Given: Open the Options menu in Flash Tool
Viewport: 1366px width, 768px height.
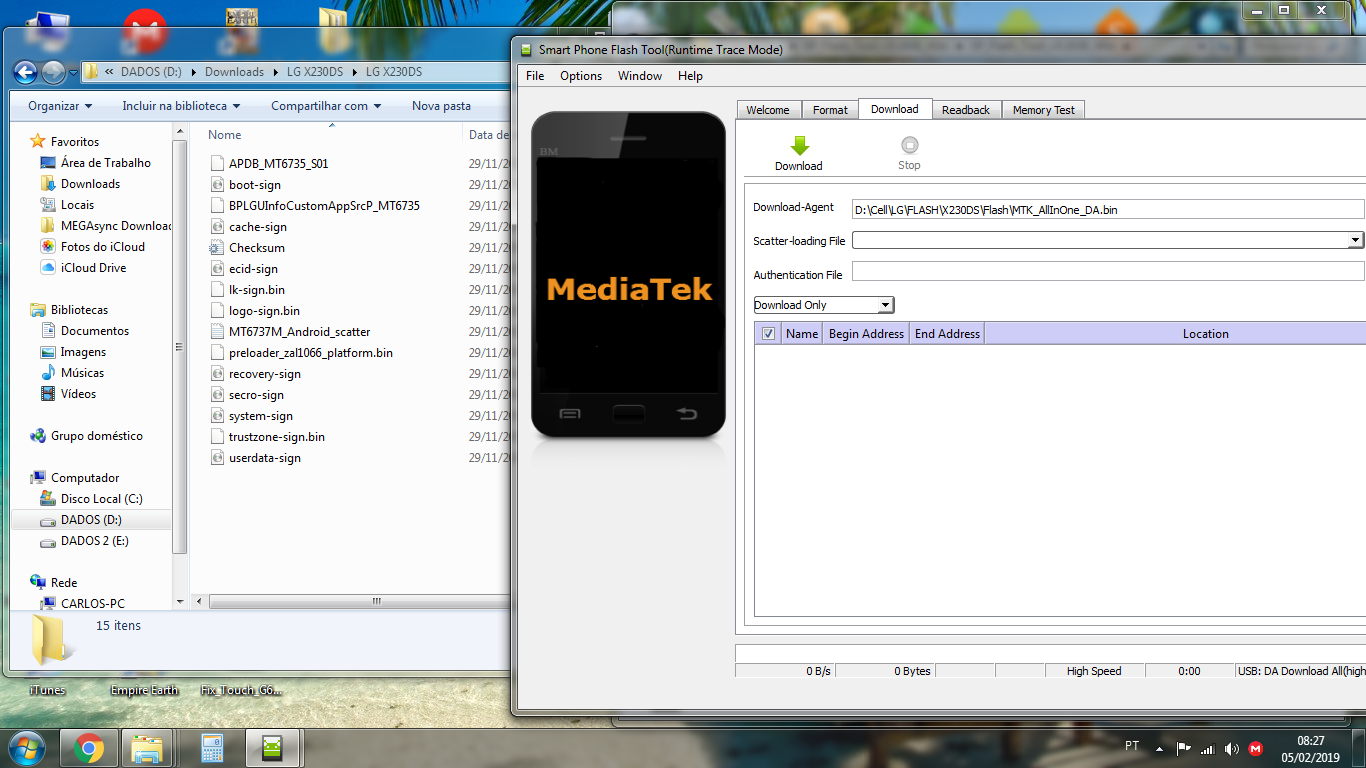Looking at the screenshot, I should pos(581,76).
